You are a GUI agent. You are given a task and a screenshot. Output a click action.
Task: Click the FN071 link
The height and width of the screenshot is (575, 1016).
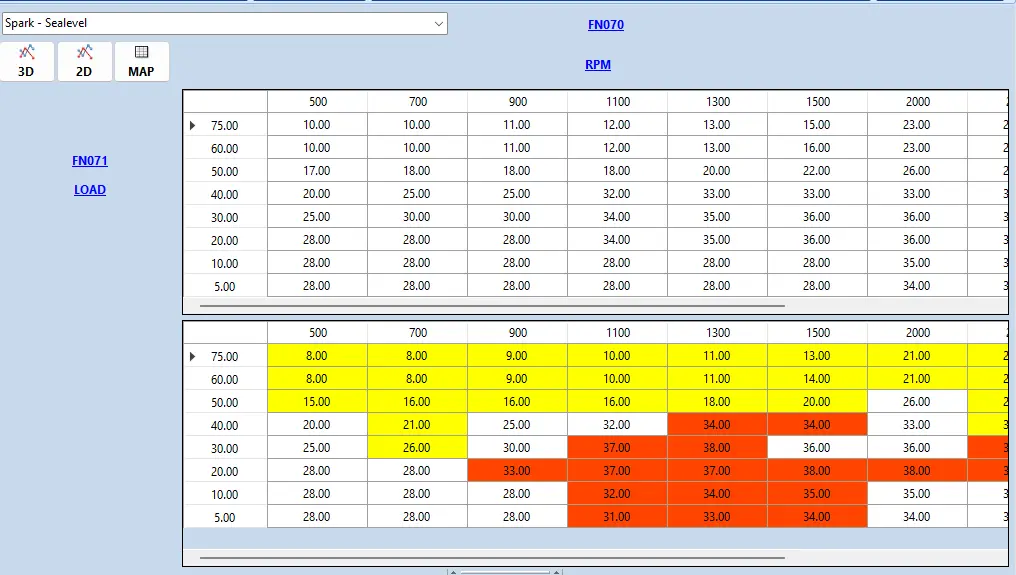(89, 161)
